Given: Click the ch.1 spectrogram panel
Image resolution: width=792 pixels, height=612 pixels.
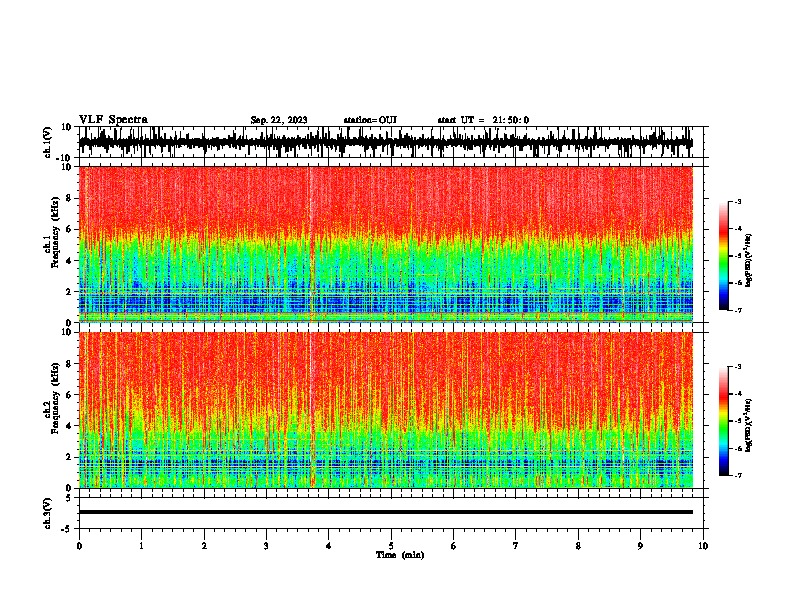Looking at the screenshot, I should tap(386, 244).
